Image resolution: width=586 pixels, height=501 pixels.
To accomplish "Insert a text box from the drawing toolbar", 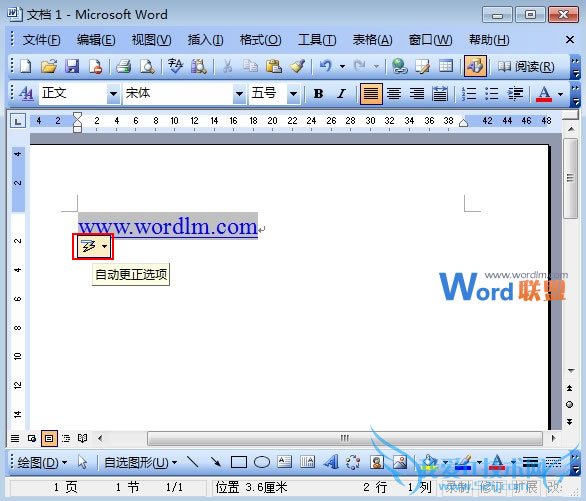I will pyautogui.click(x=285, y=463).
